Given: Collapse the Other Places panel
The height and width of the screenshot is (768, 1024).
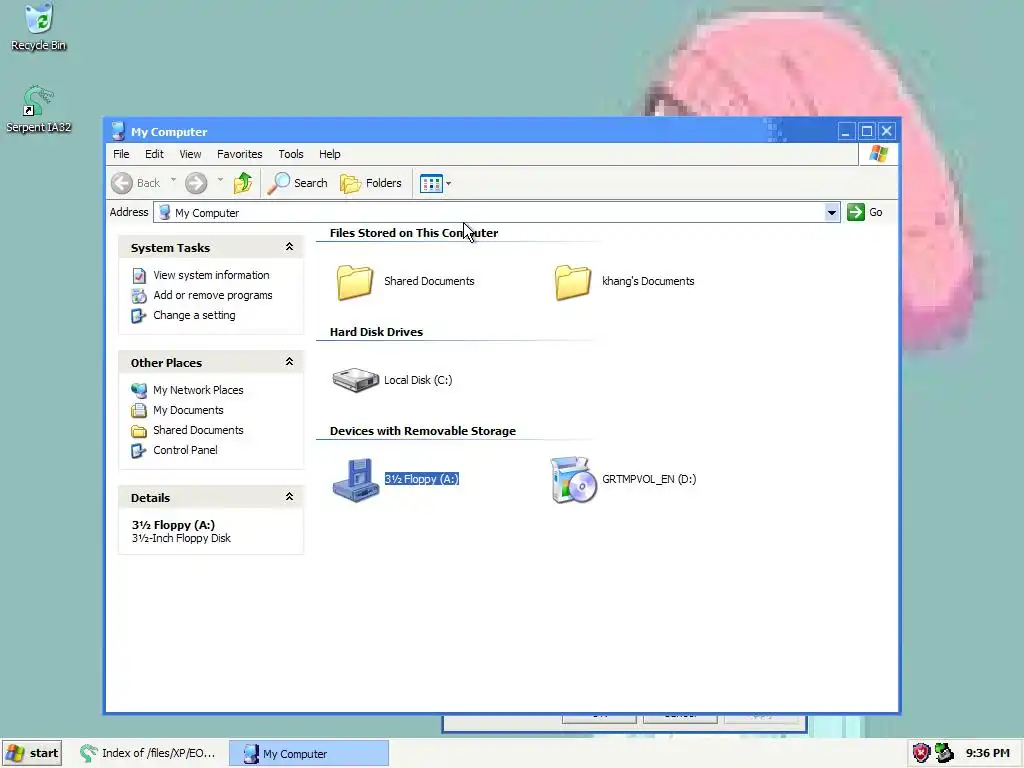Looking at the screenshot, I should coord(289,362).
